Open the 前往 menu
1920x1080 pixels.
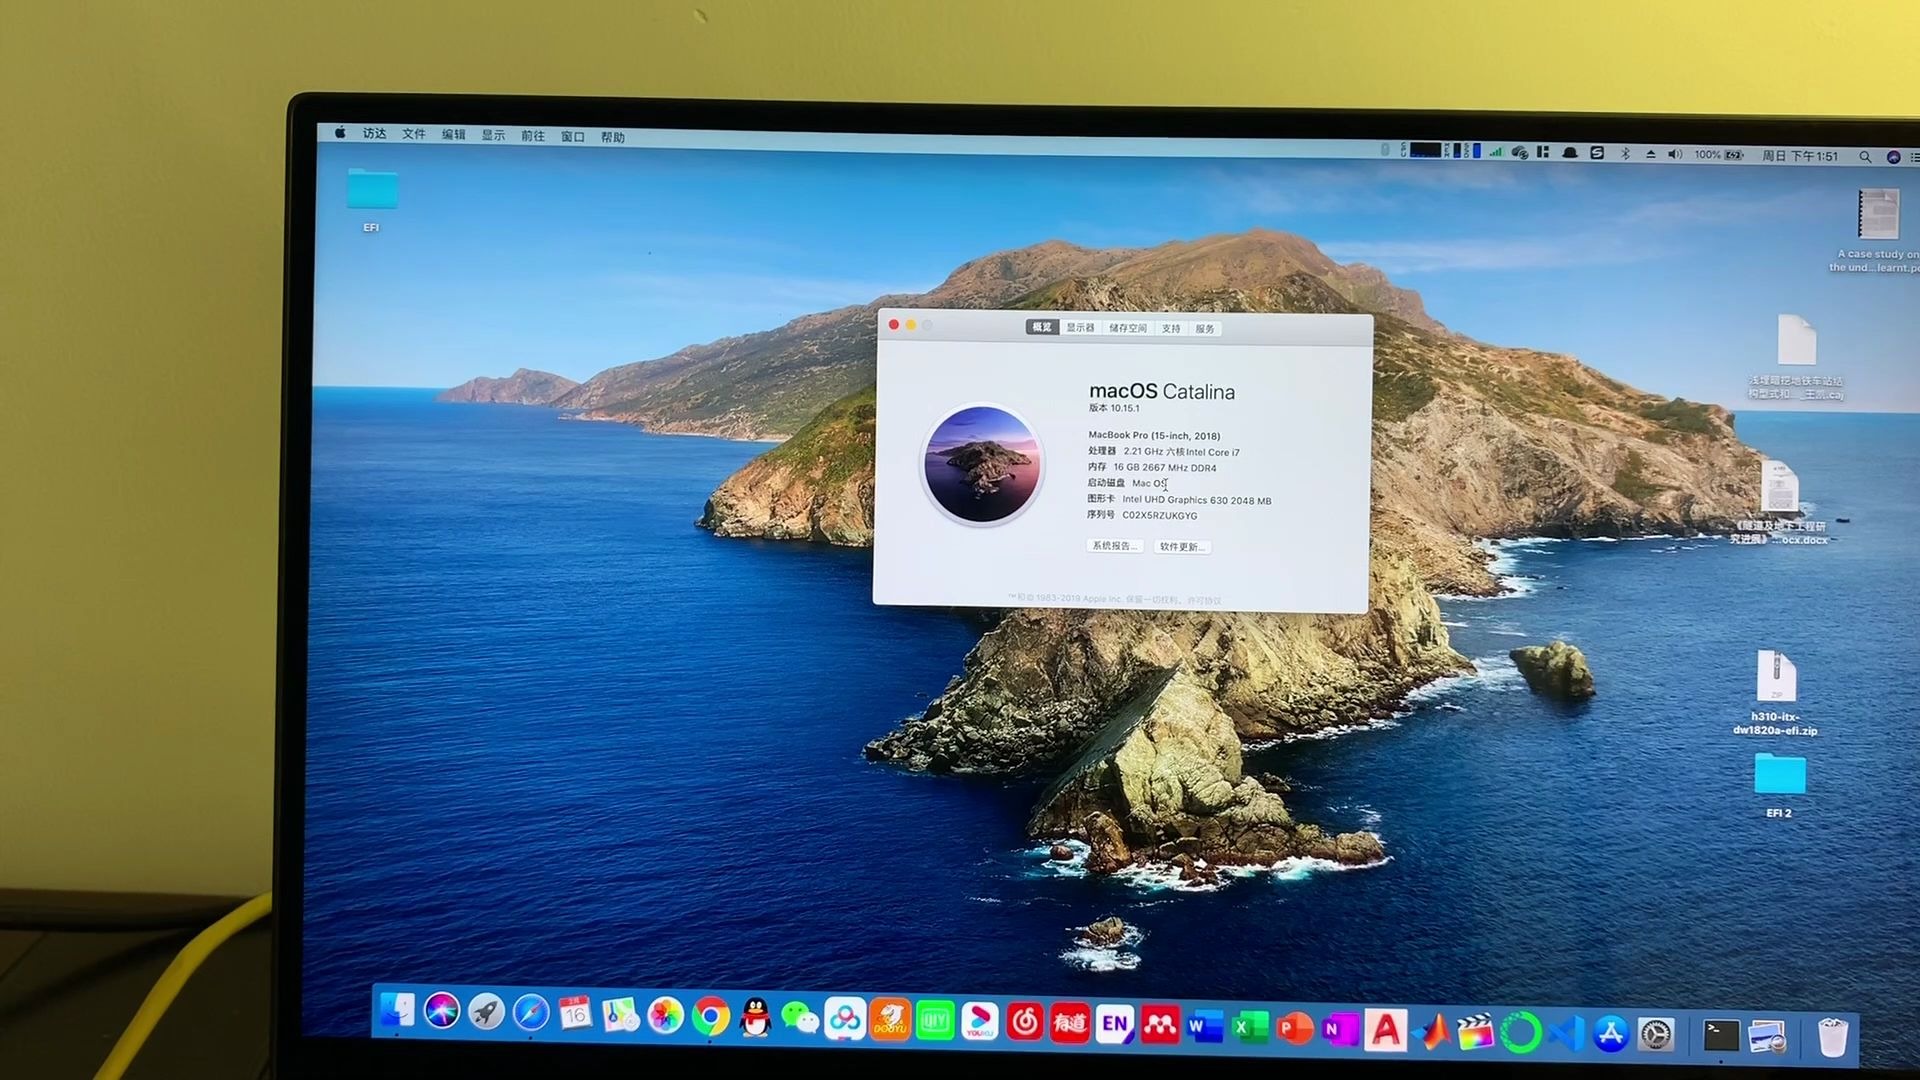point(533,135)
